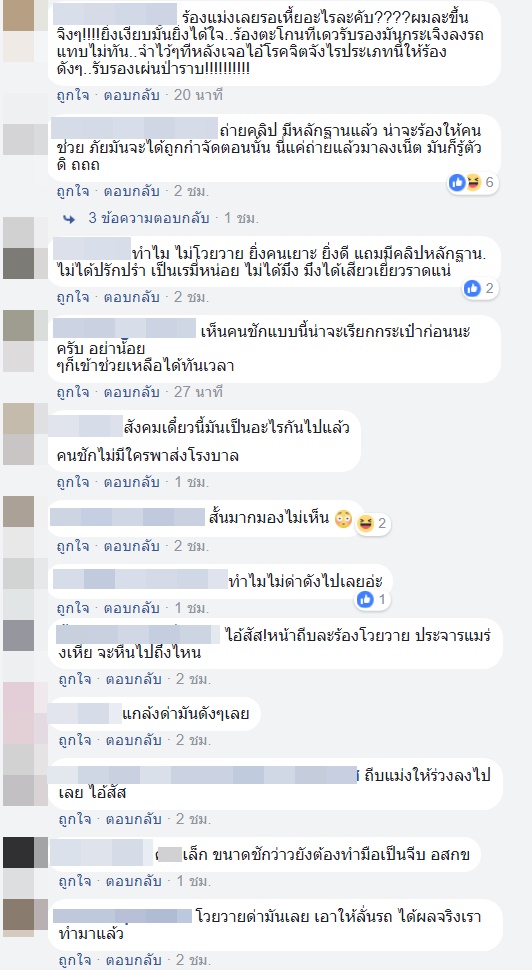Open profile picture next to สังคมเดี๋ยวนี้ comment
The height and width of the screenshot is (970, 532).
pyautogui.click(x=18, y=419)
